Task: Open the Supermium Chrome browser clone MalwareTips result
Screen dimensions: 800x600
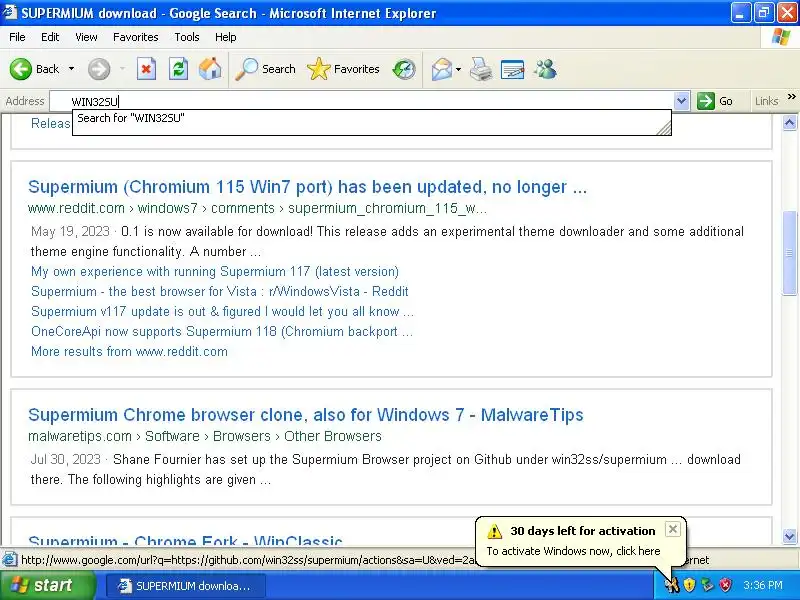Action: click(x=306, y=415)
